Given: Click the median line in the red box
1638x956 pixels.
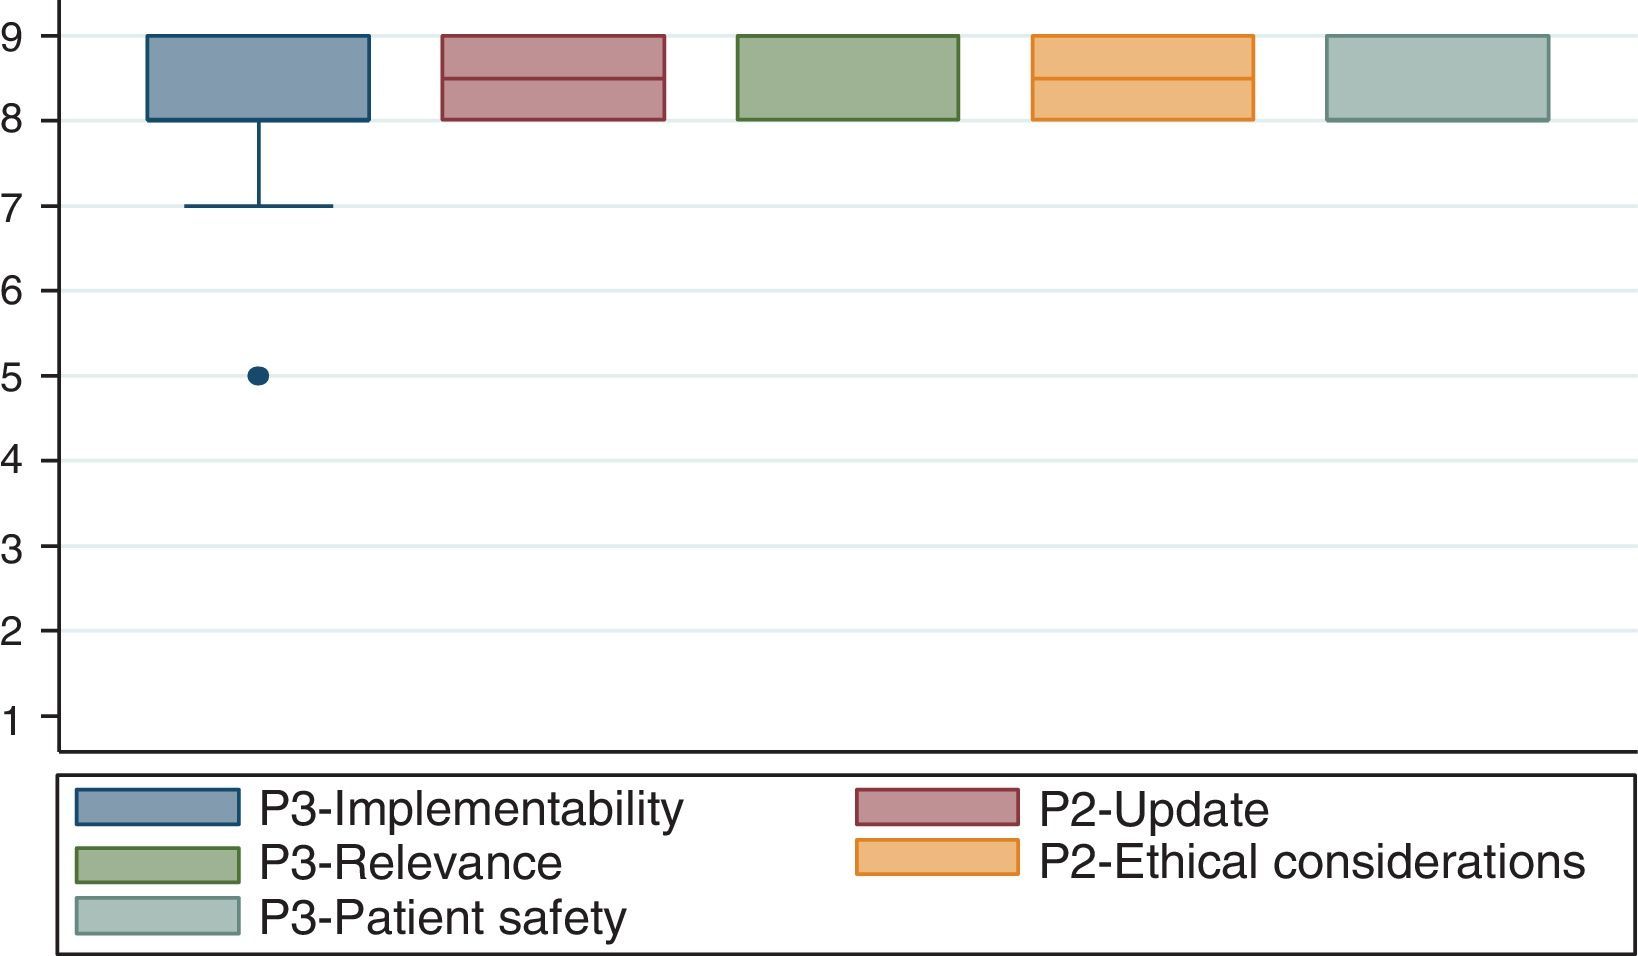Looking at the screenshot, I should (553, 78).
